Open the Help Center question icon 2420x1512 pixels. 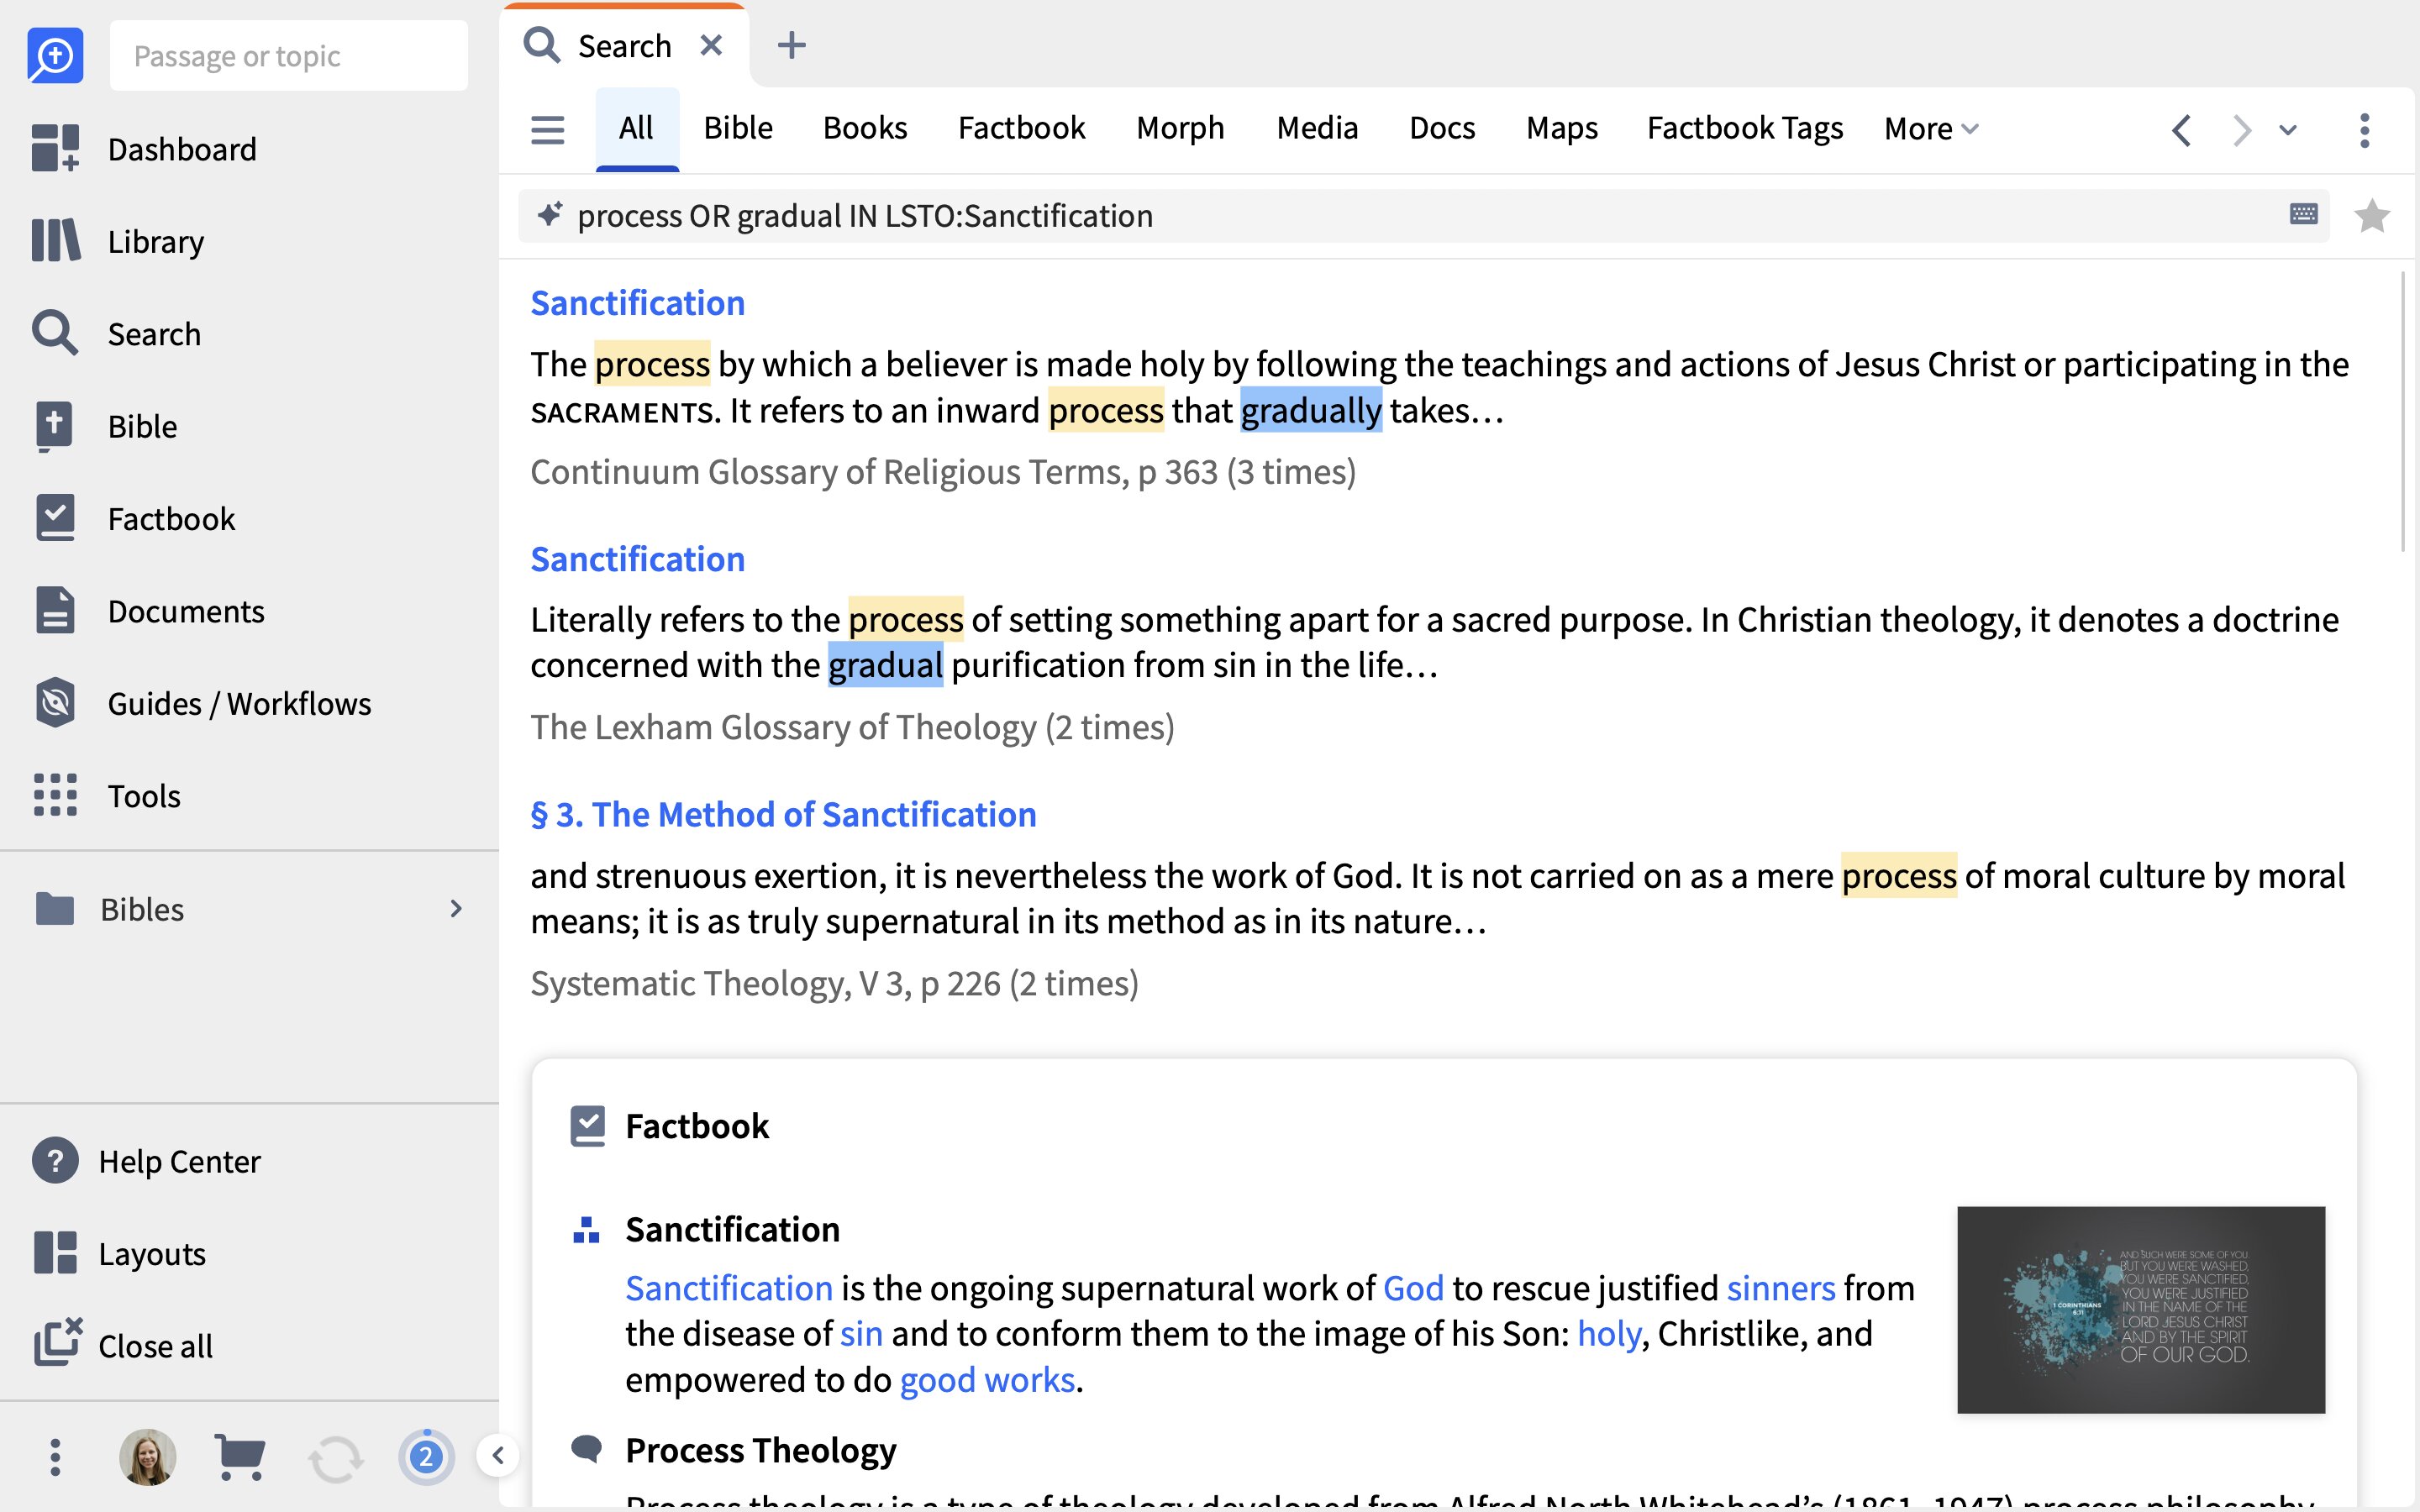coord(55,1161)
